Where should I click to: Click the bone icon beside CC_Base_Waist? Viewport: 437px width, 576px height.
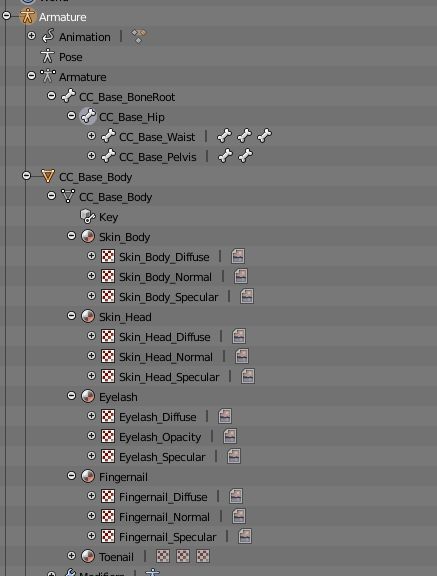pos(108,136)
